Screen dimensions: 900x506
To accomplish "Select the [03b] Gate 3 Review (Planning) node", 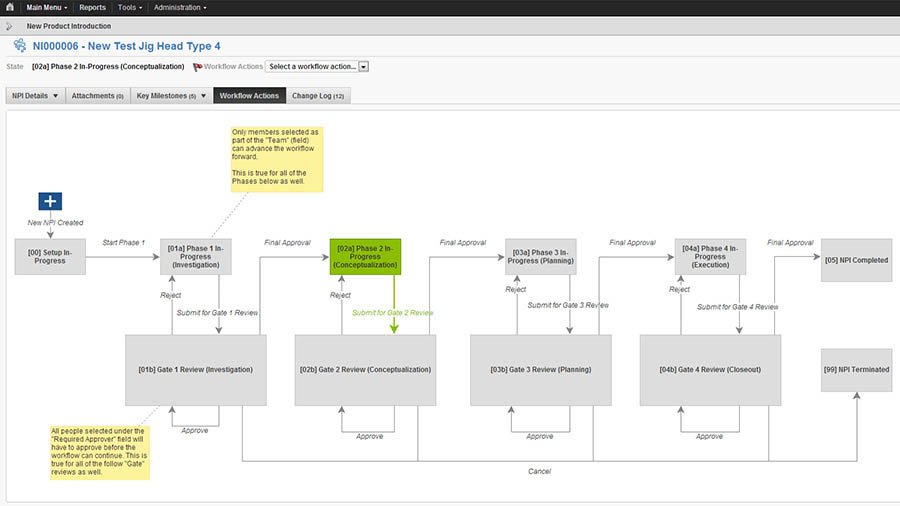I will pos(541,370).
